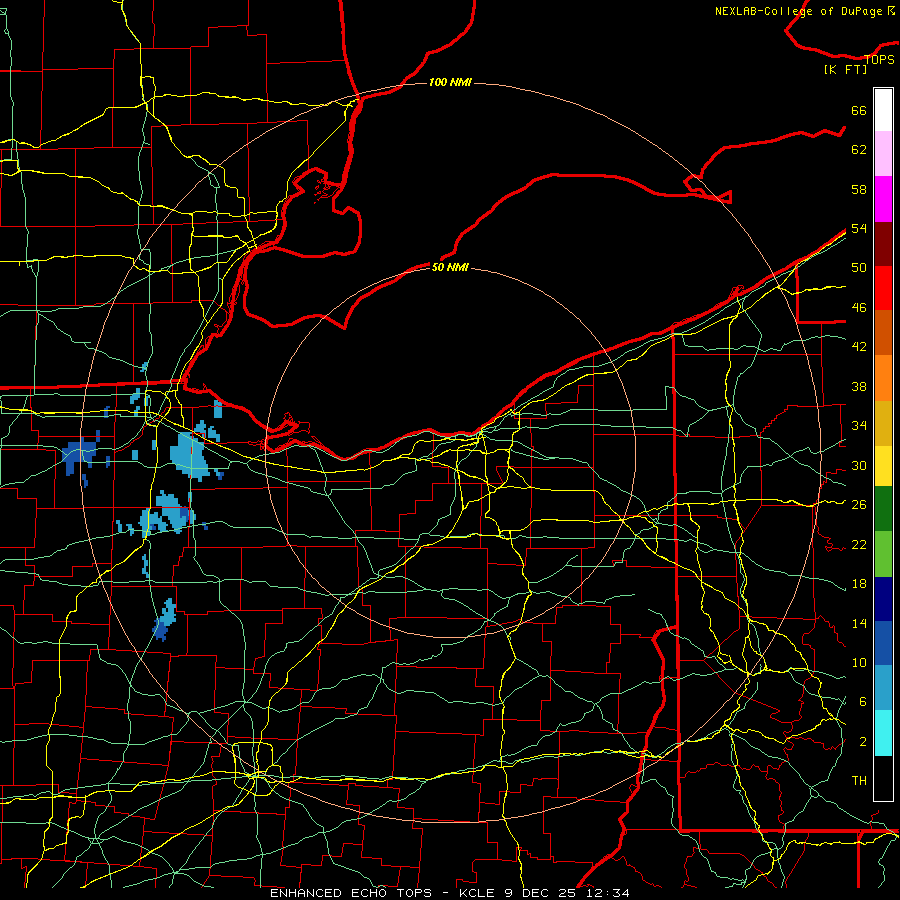Click the 'TH' legend label

859,781
